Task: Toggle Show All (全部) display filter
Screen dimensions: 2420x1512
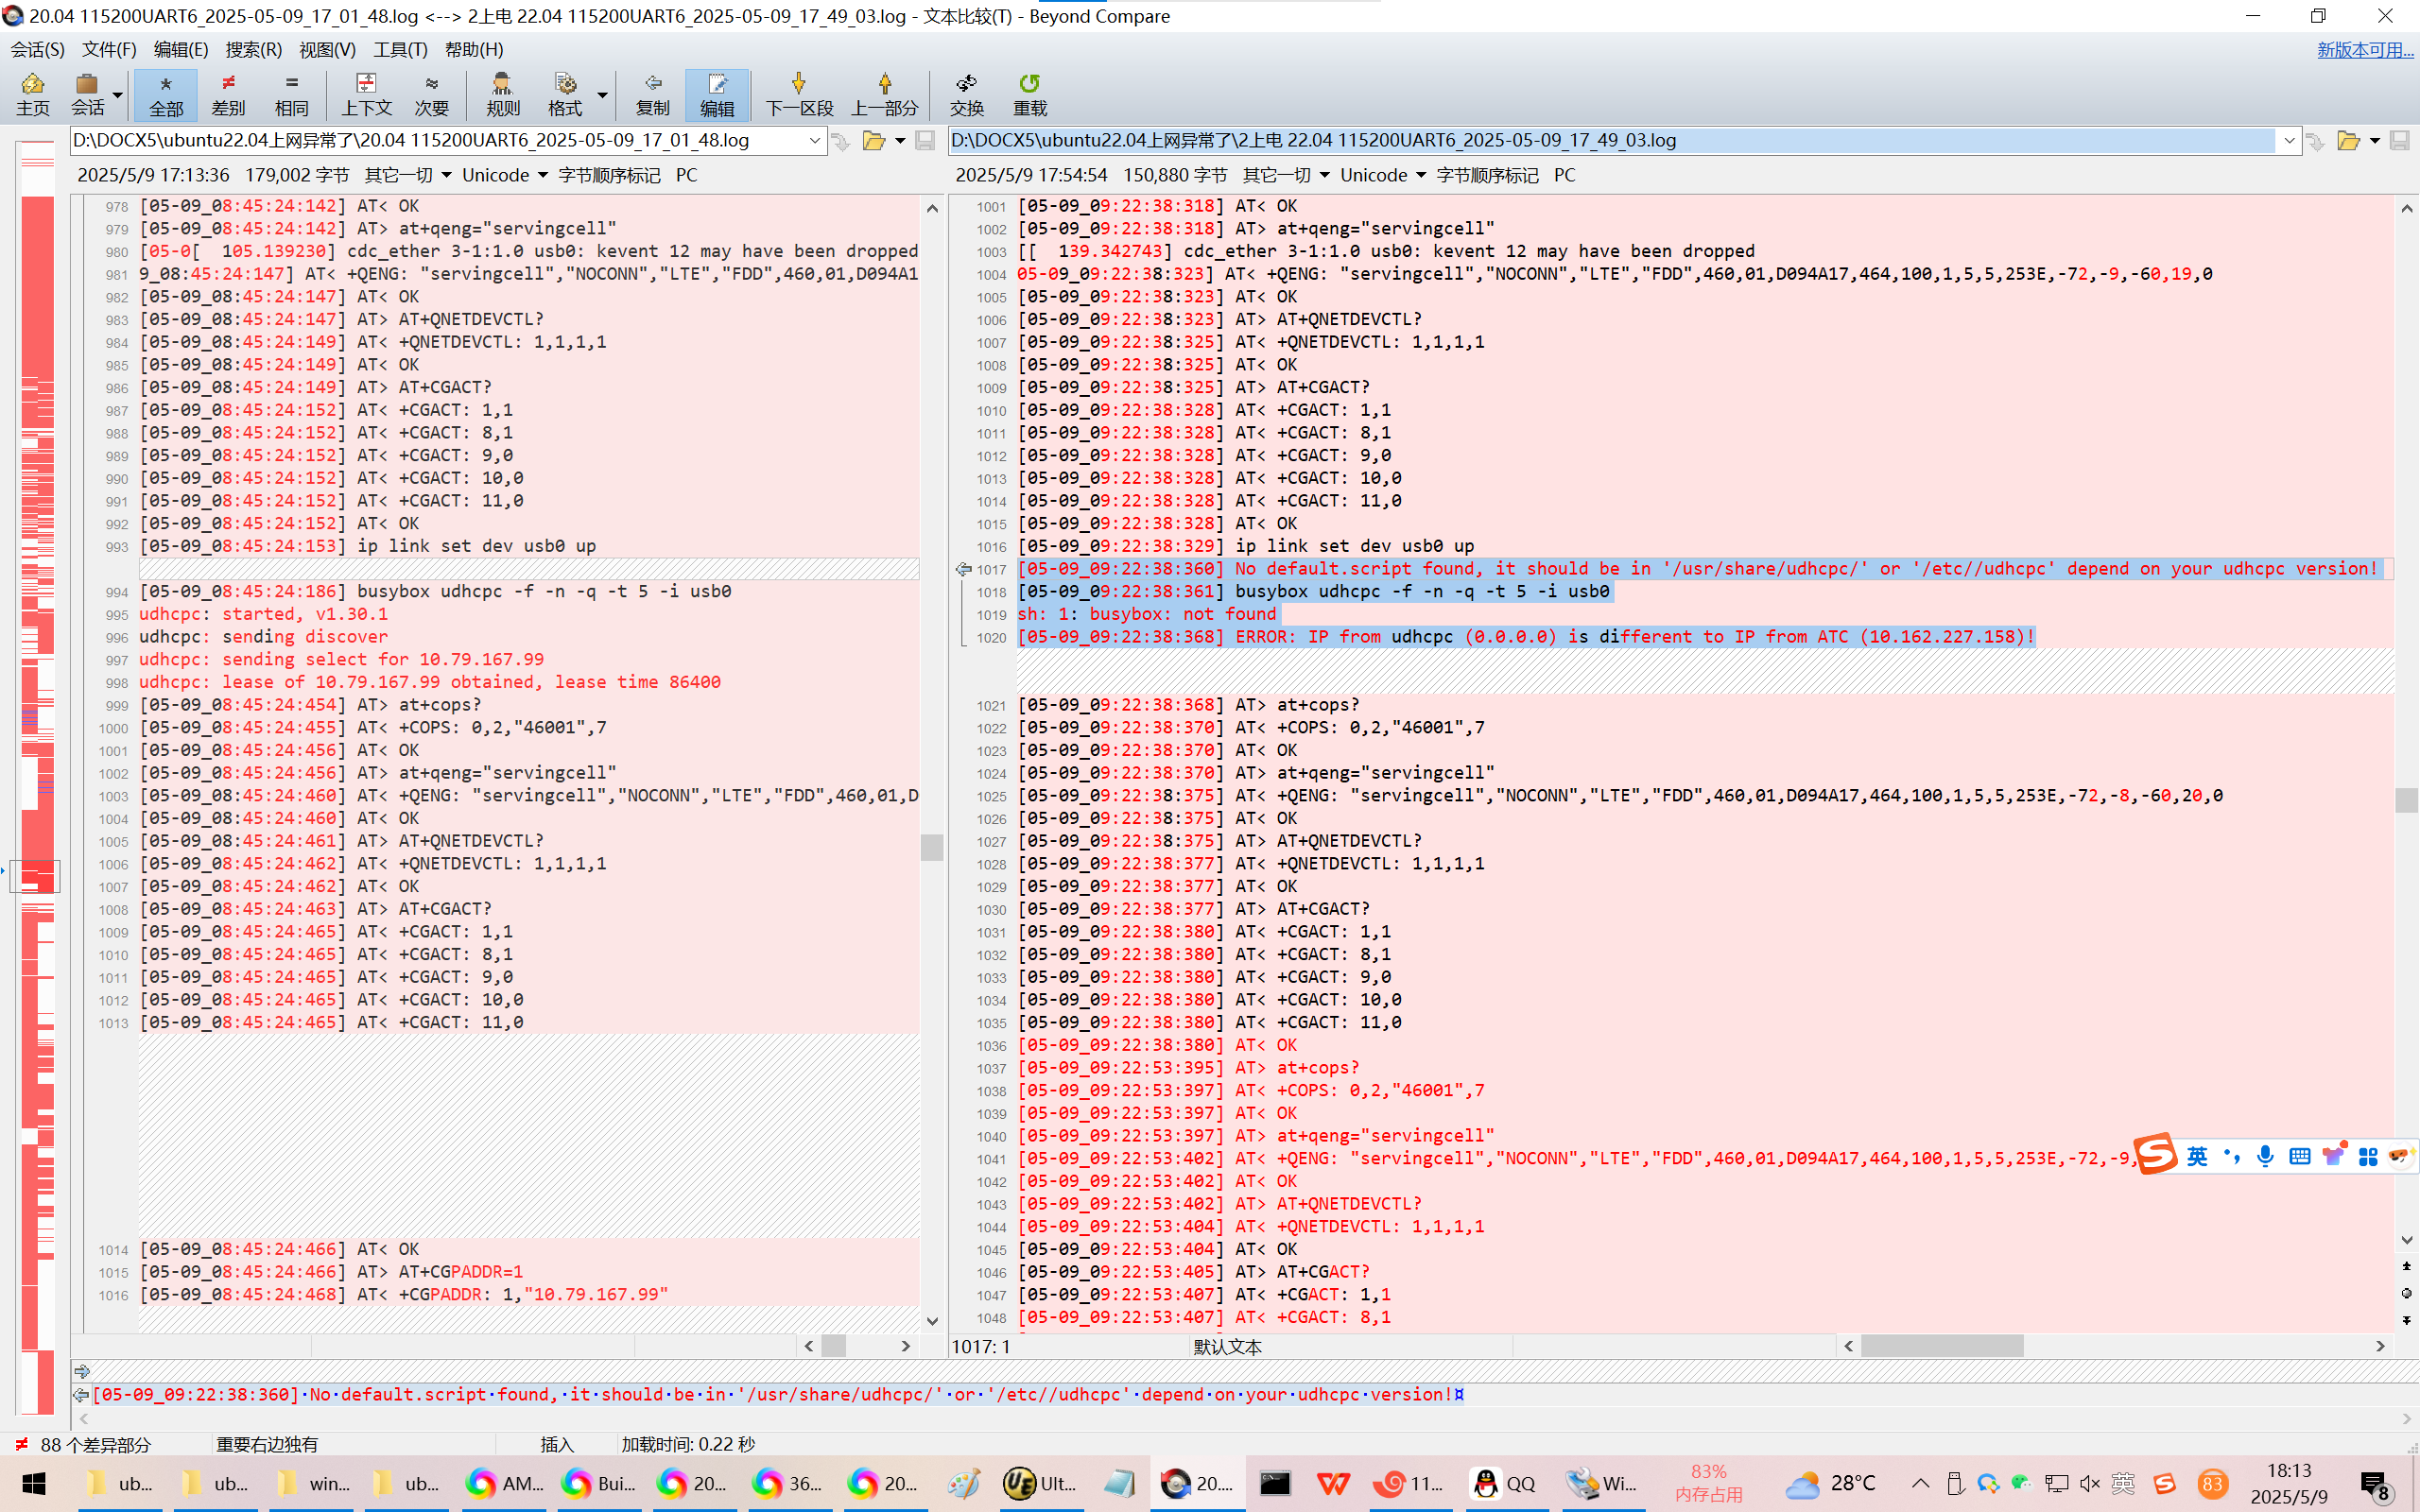Action: point(166,94)
